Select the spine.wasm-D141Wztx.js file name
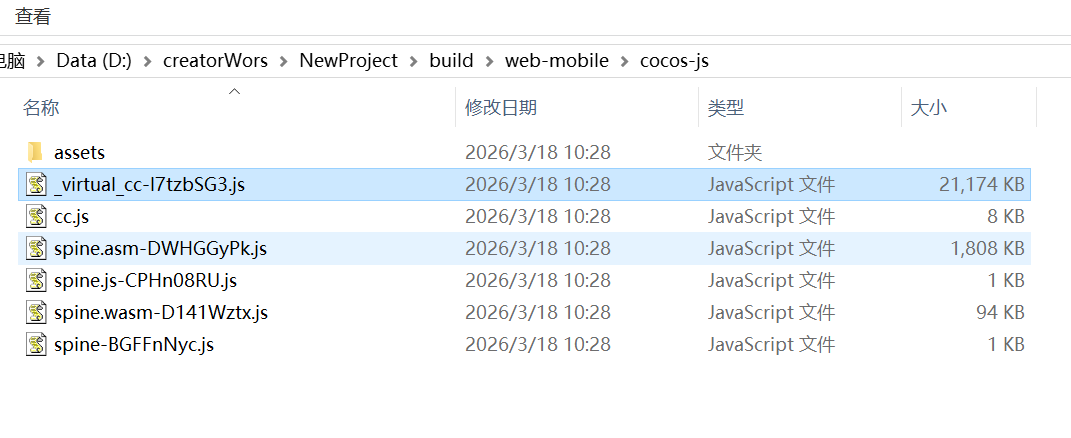1071x438 pixels. click(x=161, y=312)
